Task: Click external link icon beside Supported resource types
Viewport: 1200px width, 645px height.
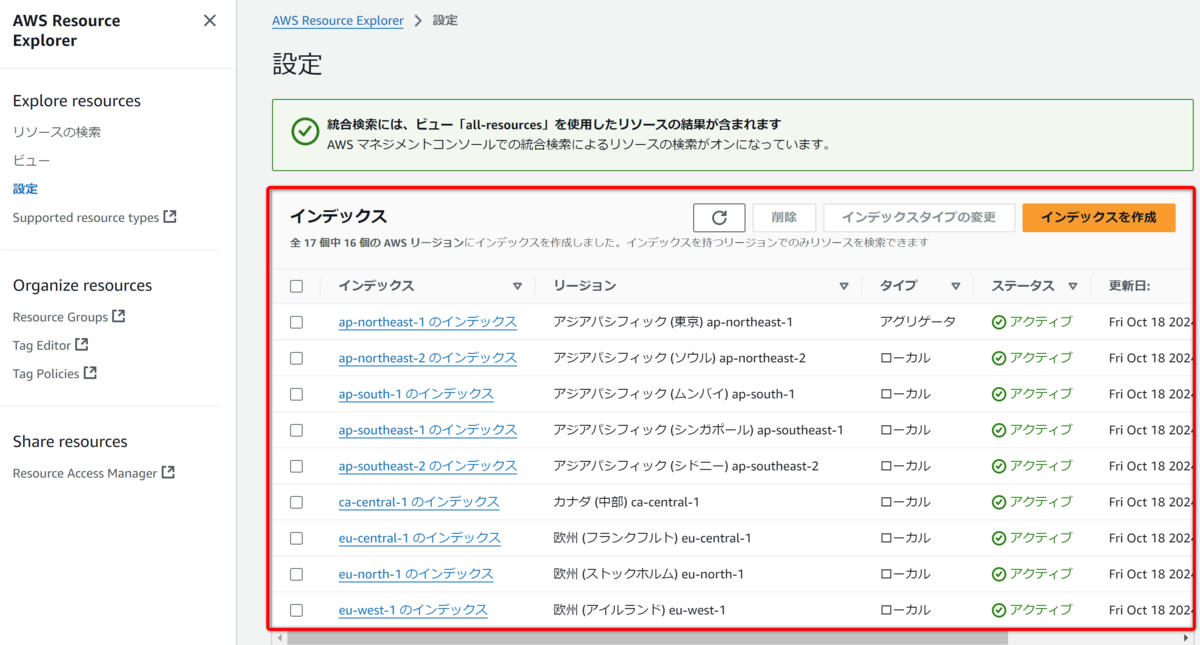Action: coord(170,216)
